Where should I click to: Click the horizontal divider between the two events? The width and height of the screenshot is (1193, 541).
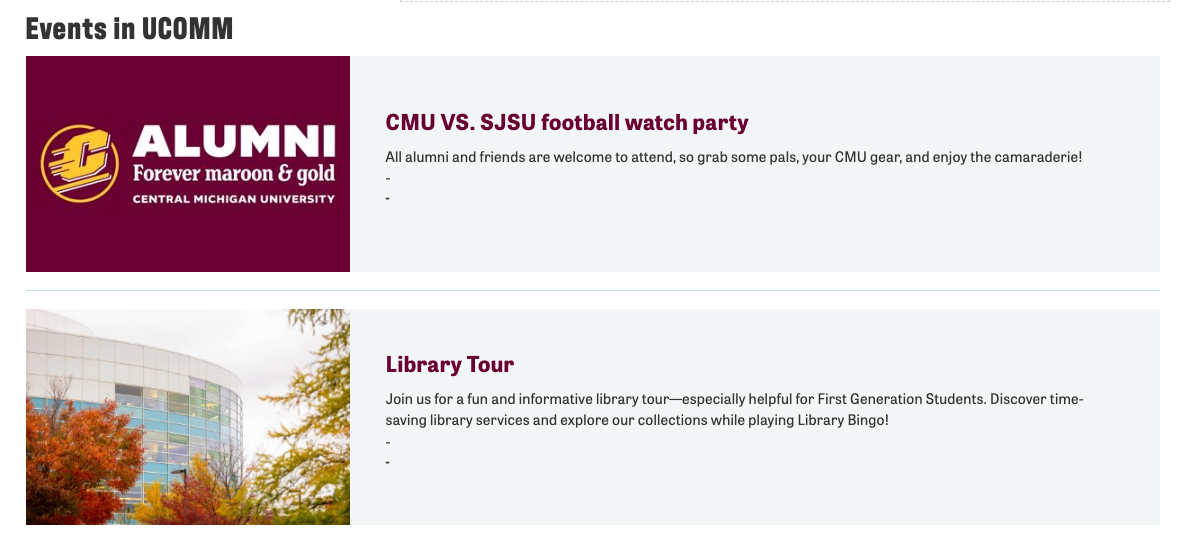592,290
